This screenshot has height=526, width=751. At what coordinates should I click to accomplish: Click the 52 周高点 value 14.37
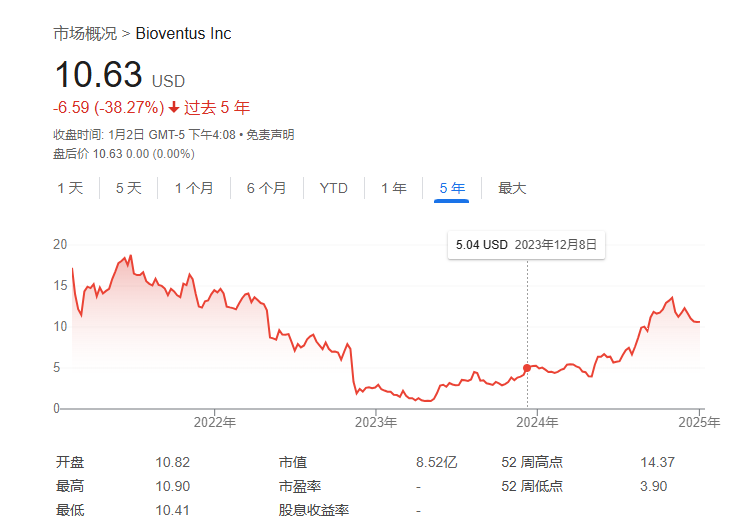[658, 462]
